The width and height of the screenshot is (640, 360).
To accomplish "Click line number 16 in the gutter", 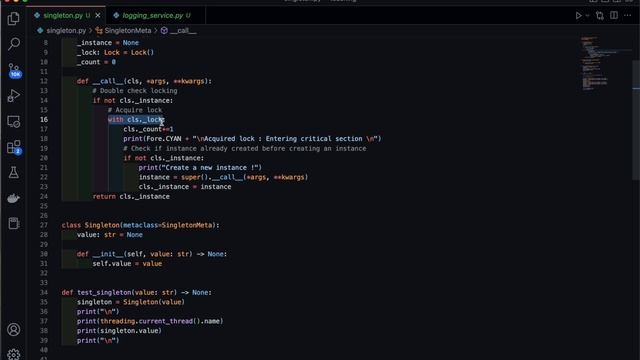I will point(44,120).
